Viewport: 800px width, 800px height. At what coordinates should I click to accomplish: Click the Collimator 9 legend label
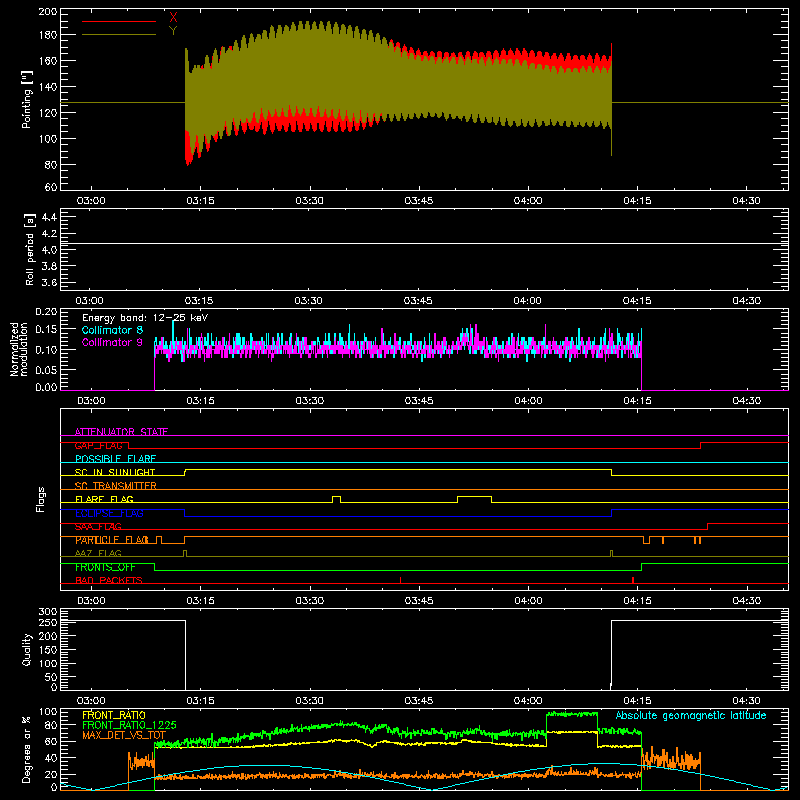click(x=112, y=342)
